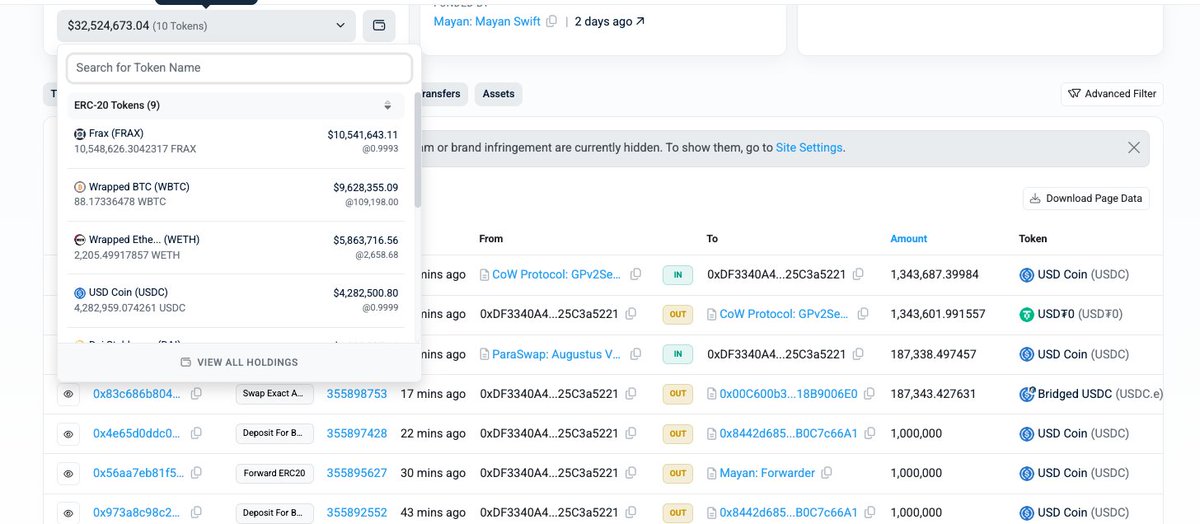Copy From address in 43 mins ago row

[631, 513]
